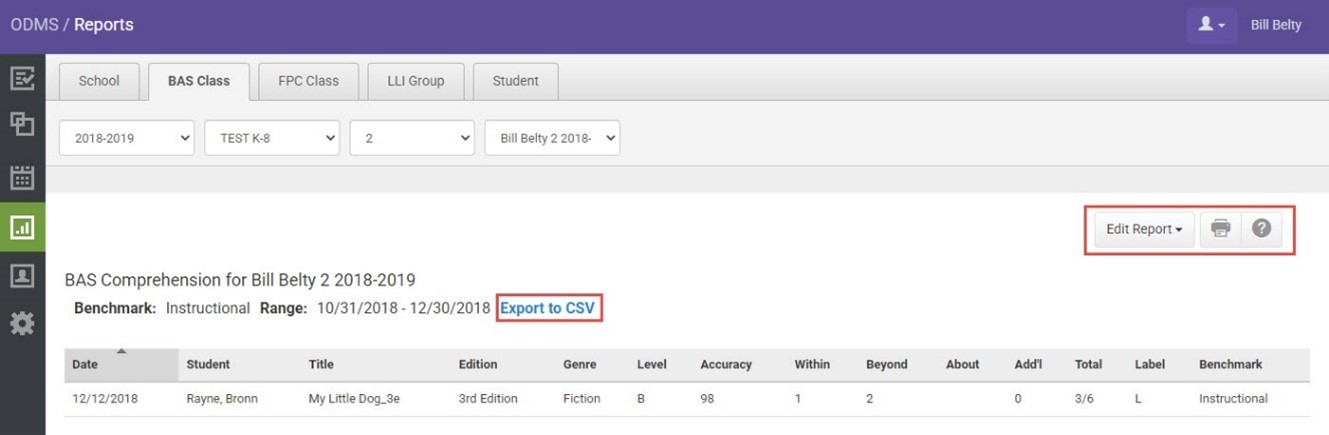Image resolution: width=1329 pixels, height=435 pixels.
Task: Open the user account menu icon
Action: [x=1211, y=25]
